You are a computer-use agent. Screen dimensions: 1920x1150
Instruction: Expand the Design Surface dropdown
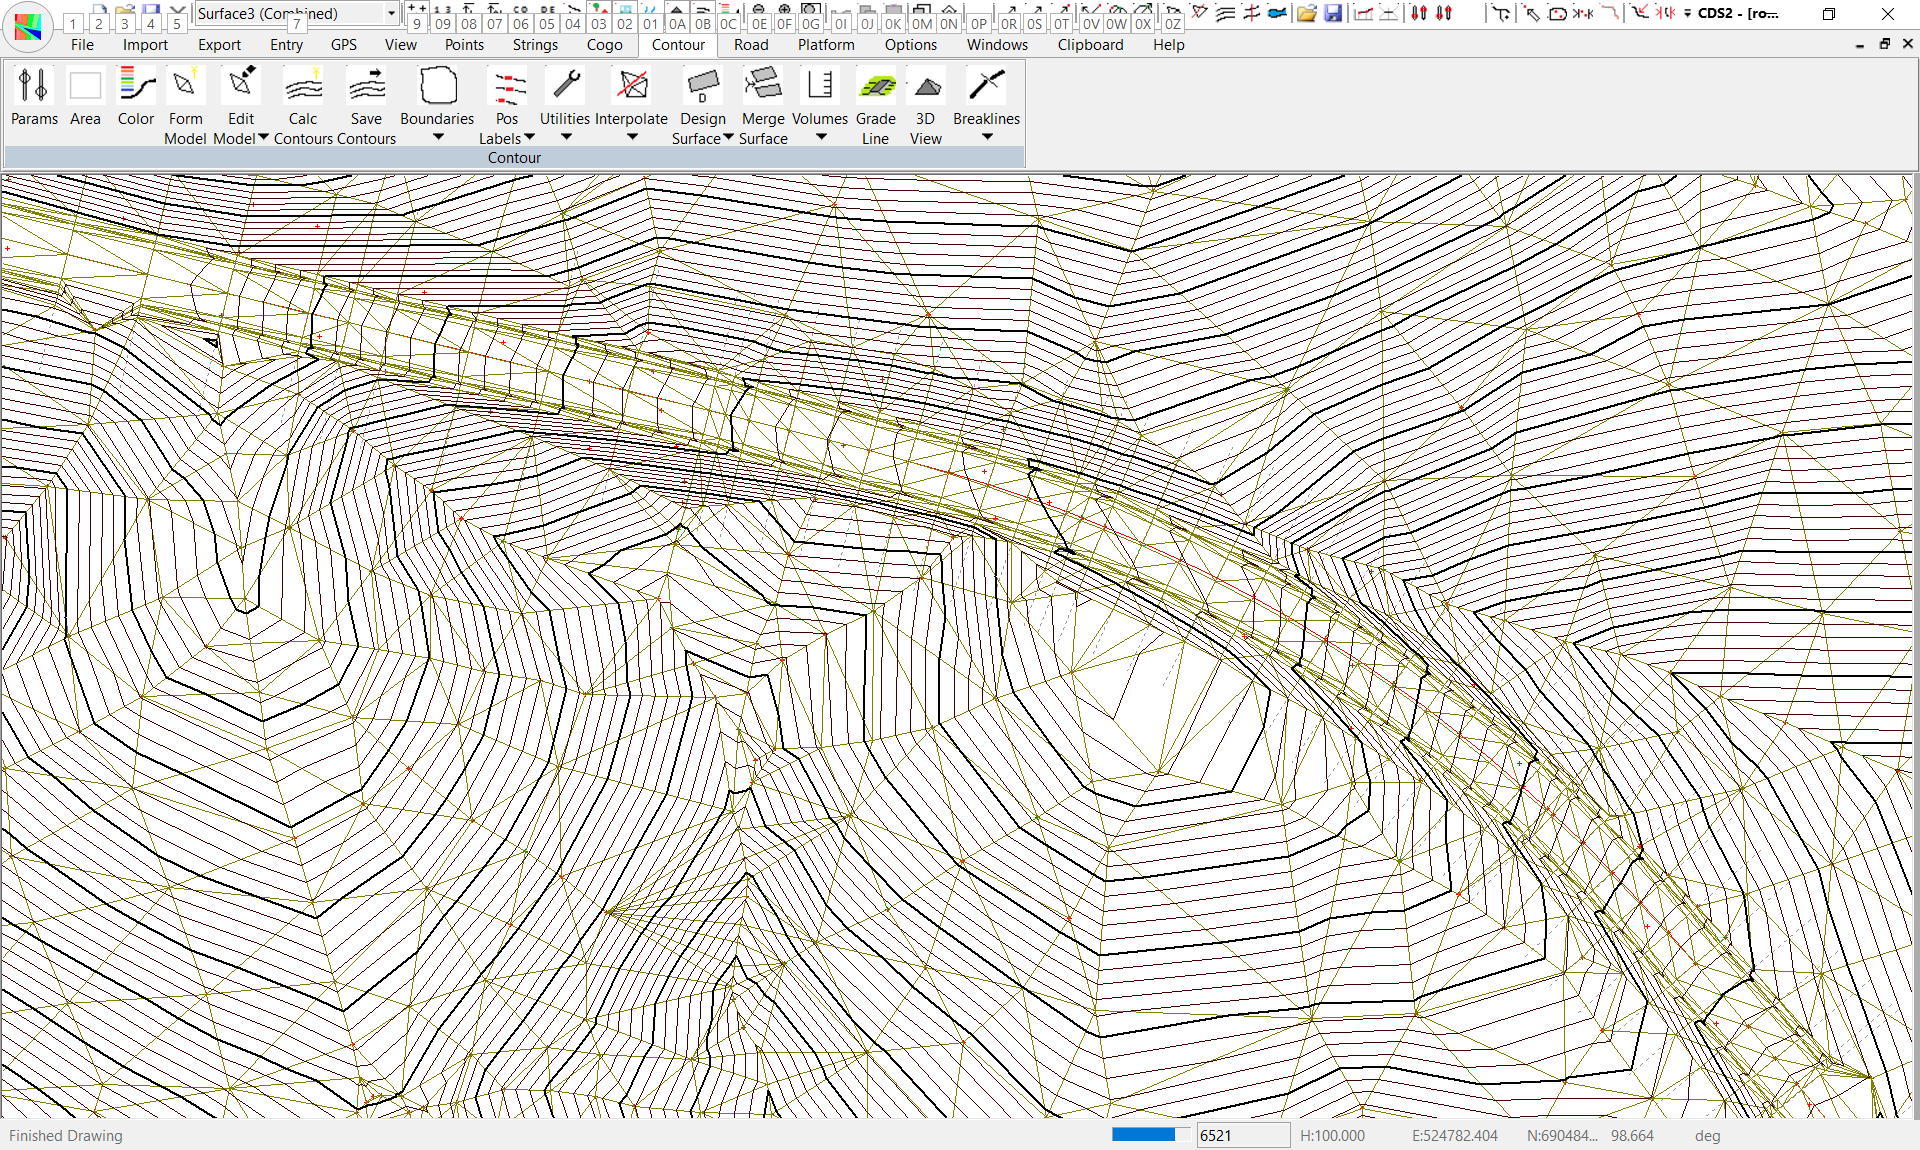click(728, 137)
